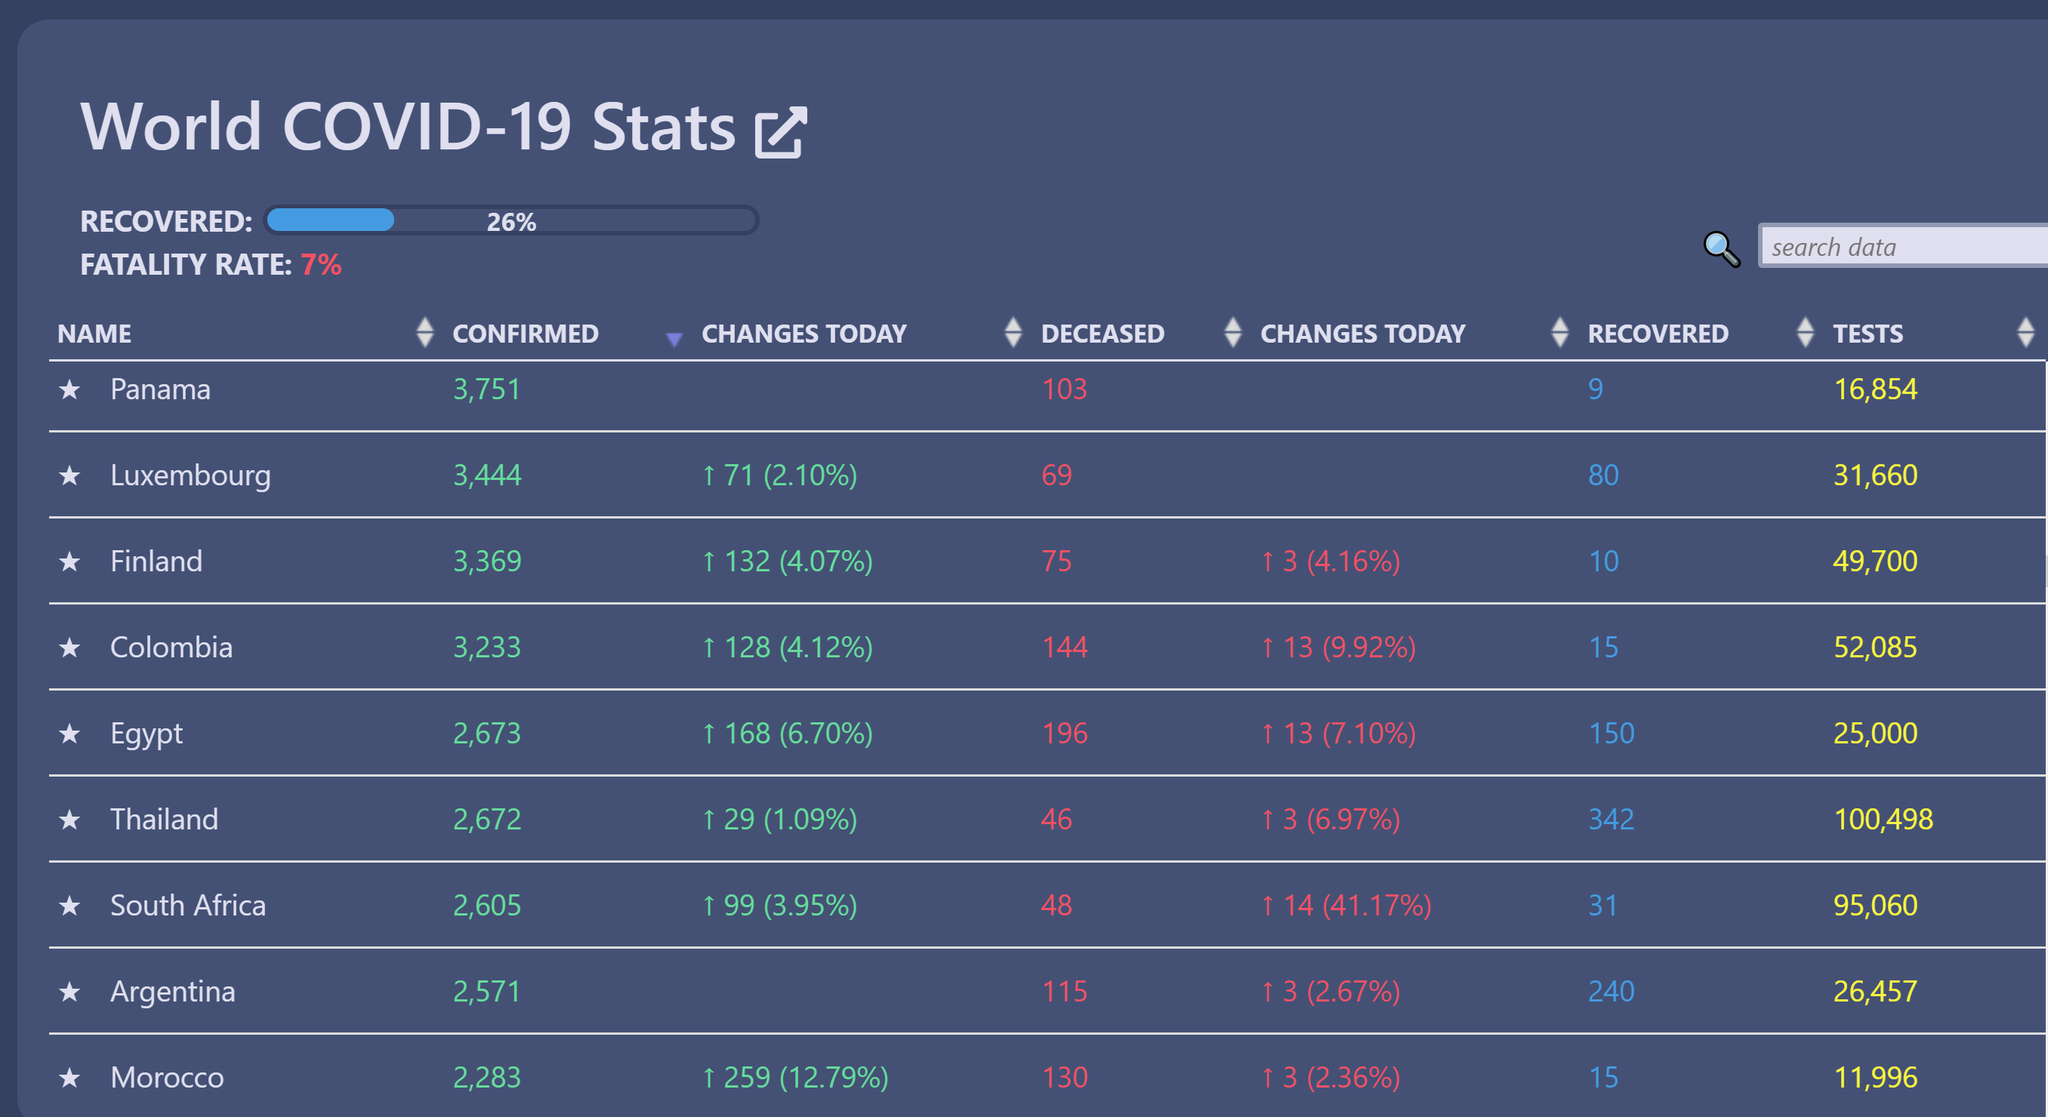Click the 7% fatality rate value
The image size is (2048, 1117).
click(321, 265)
